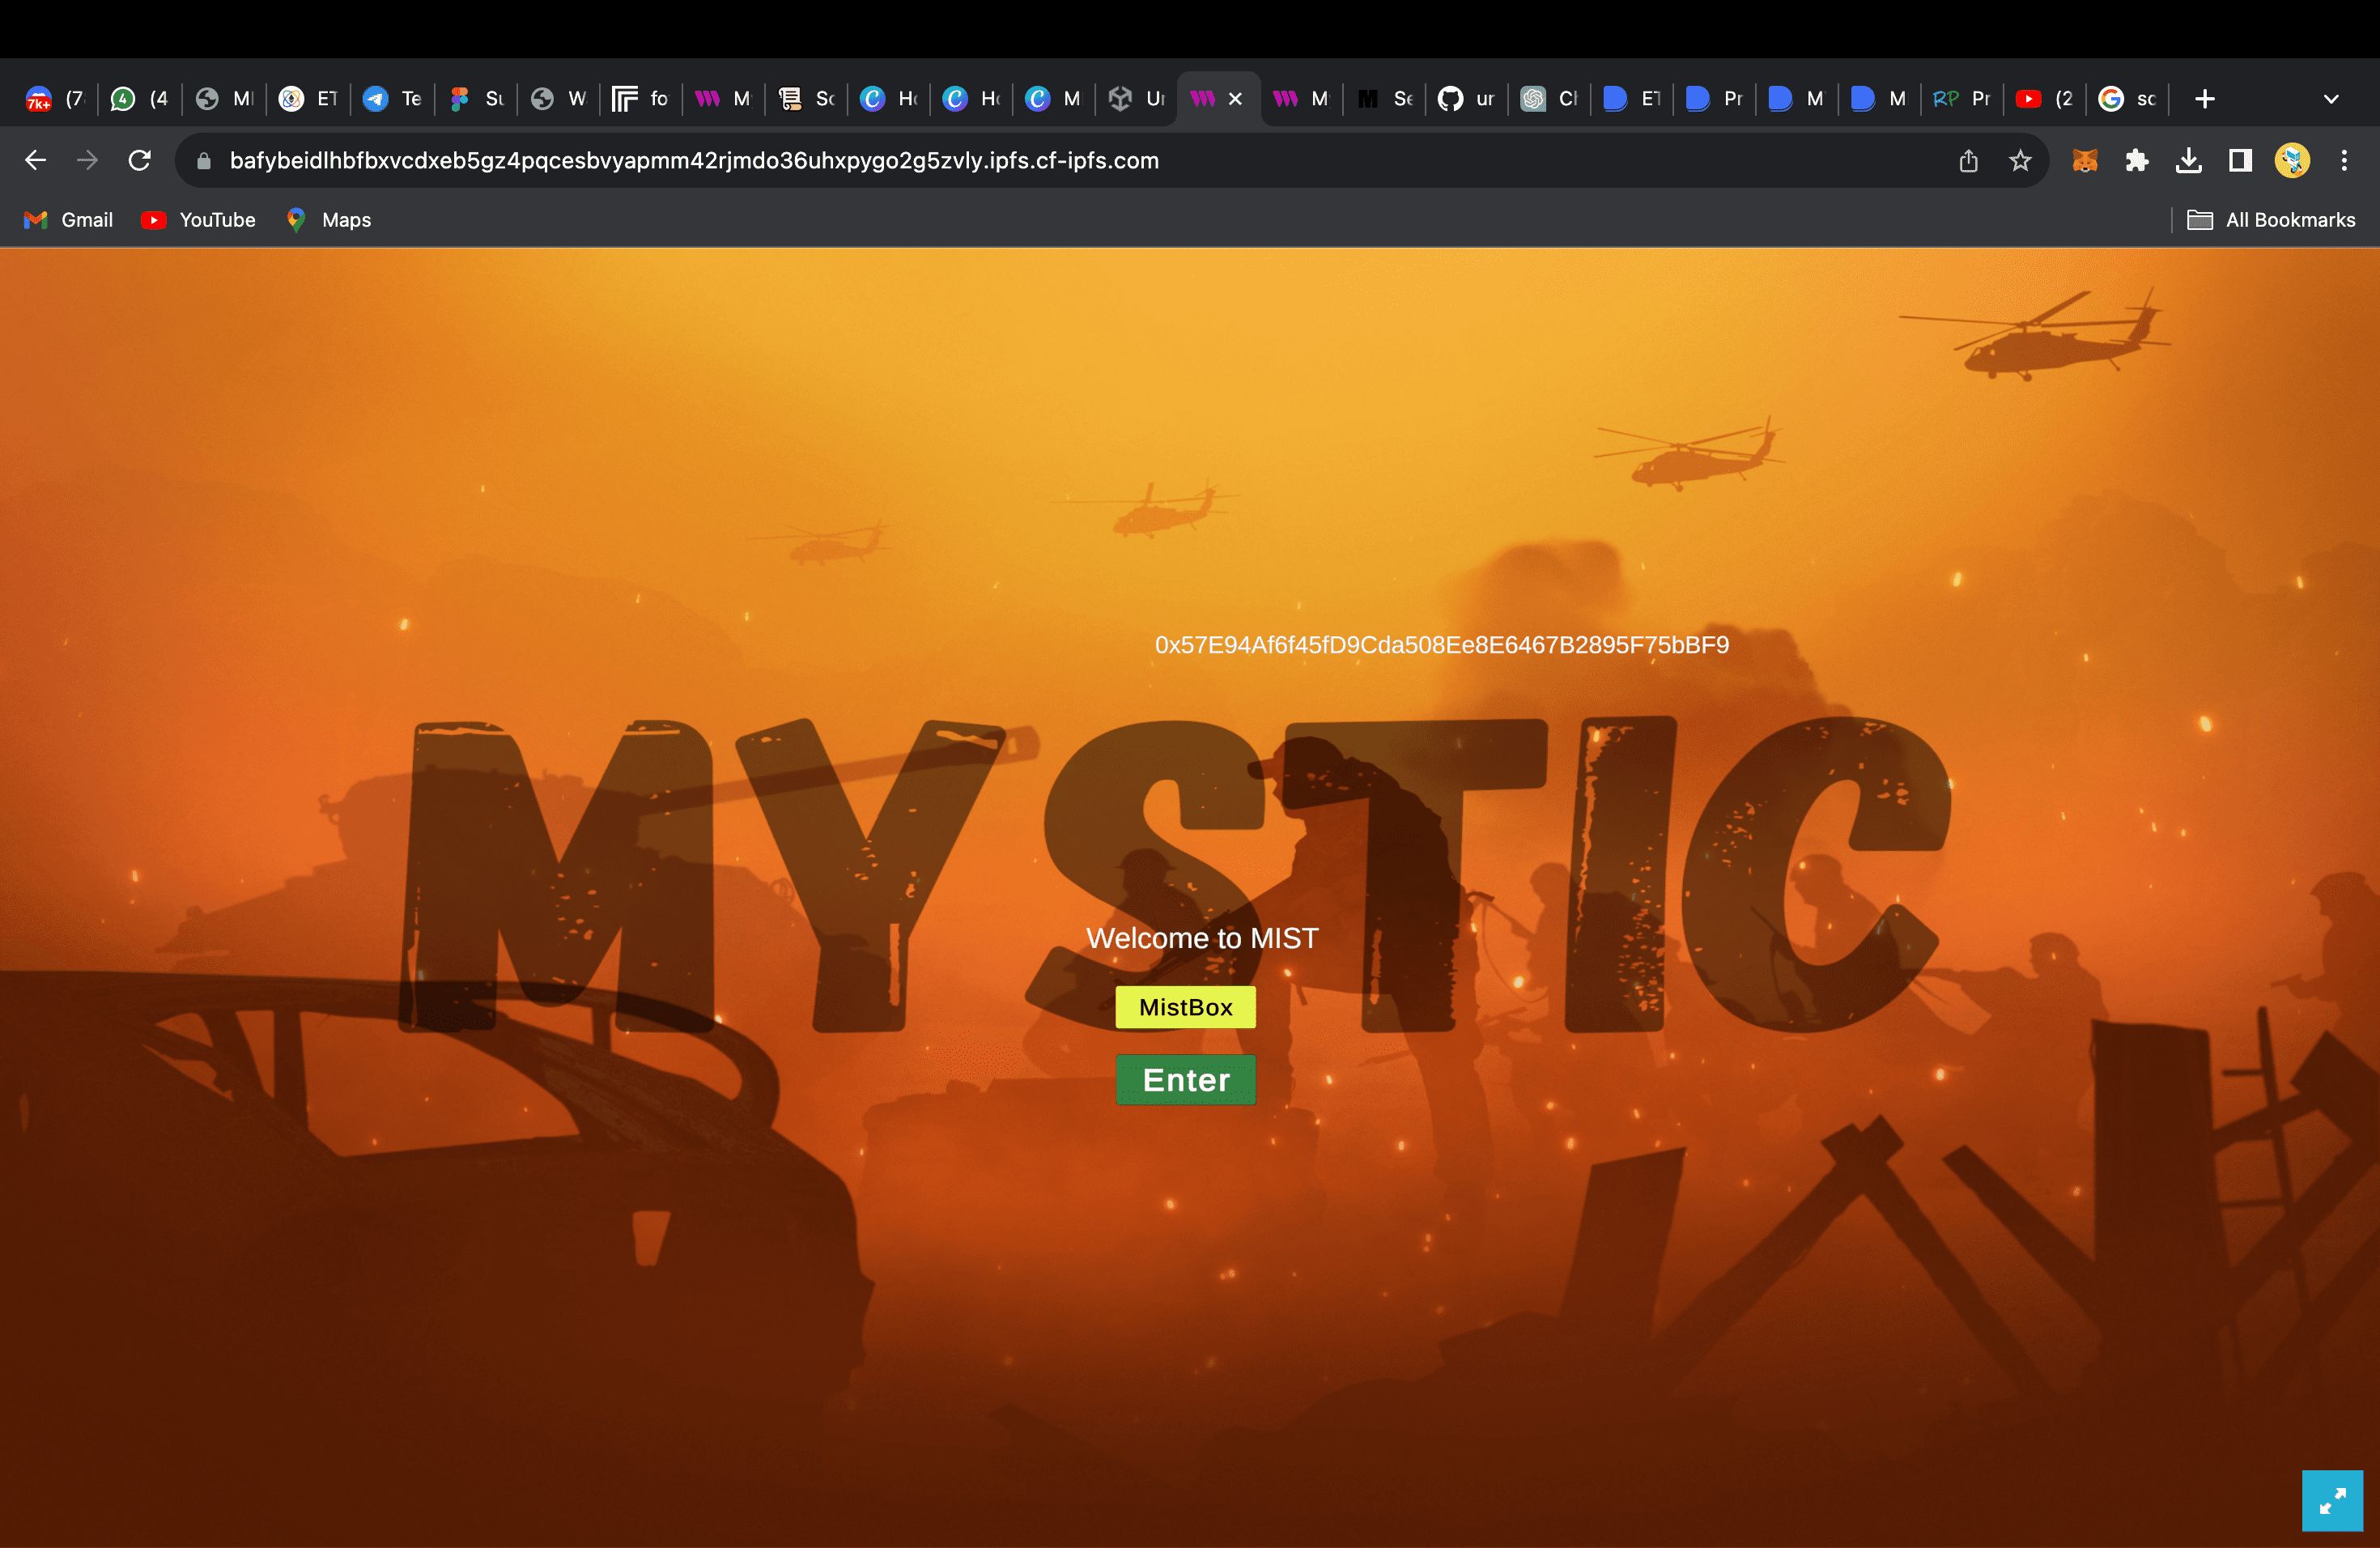Bookmark this page with the star icon

click(x=2020, y=161)
